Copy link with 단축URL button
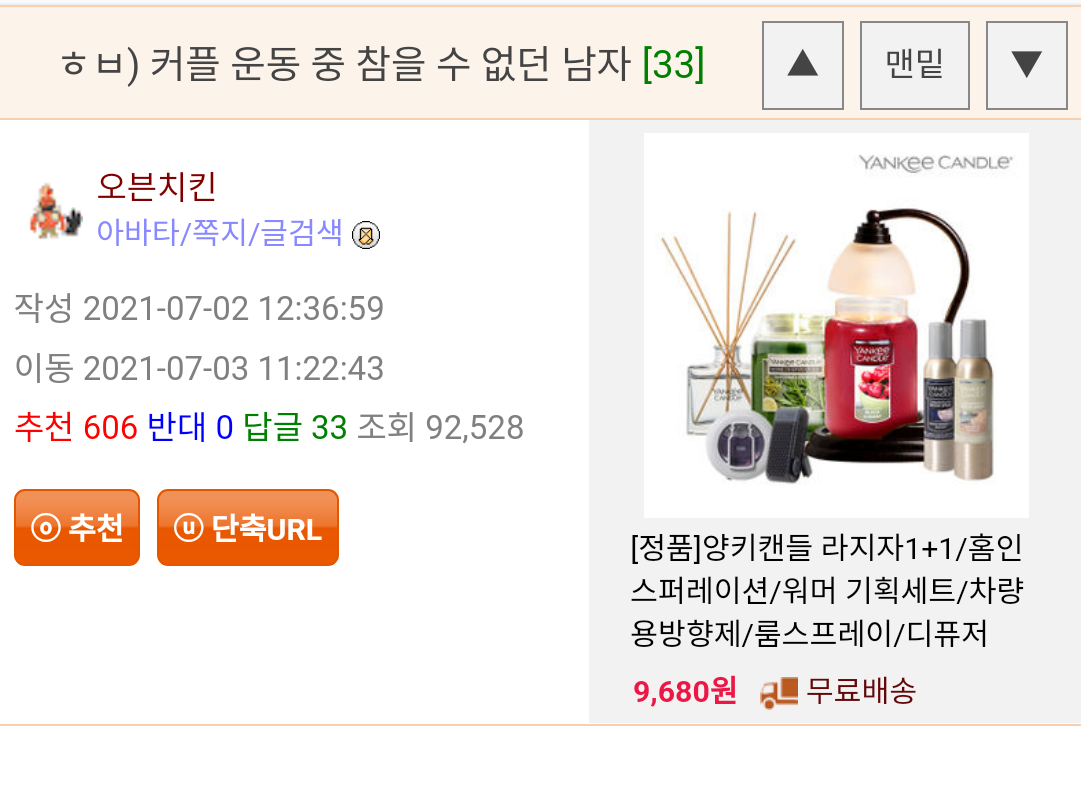Viewport: 1081px width, 788px height. coord(248,527)
